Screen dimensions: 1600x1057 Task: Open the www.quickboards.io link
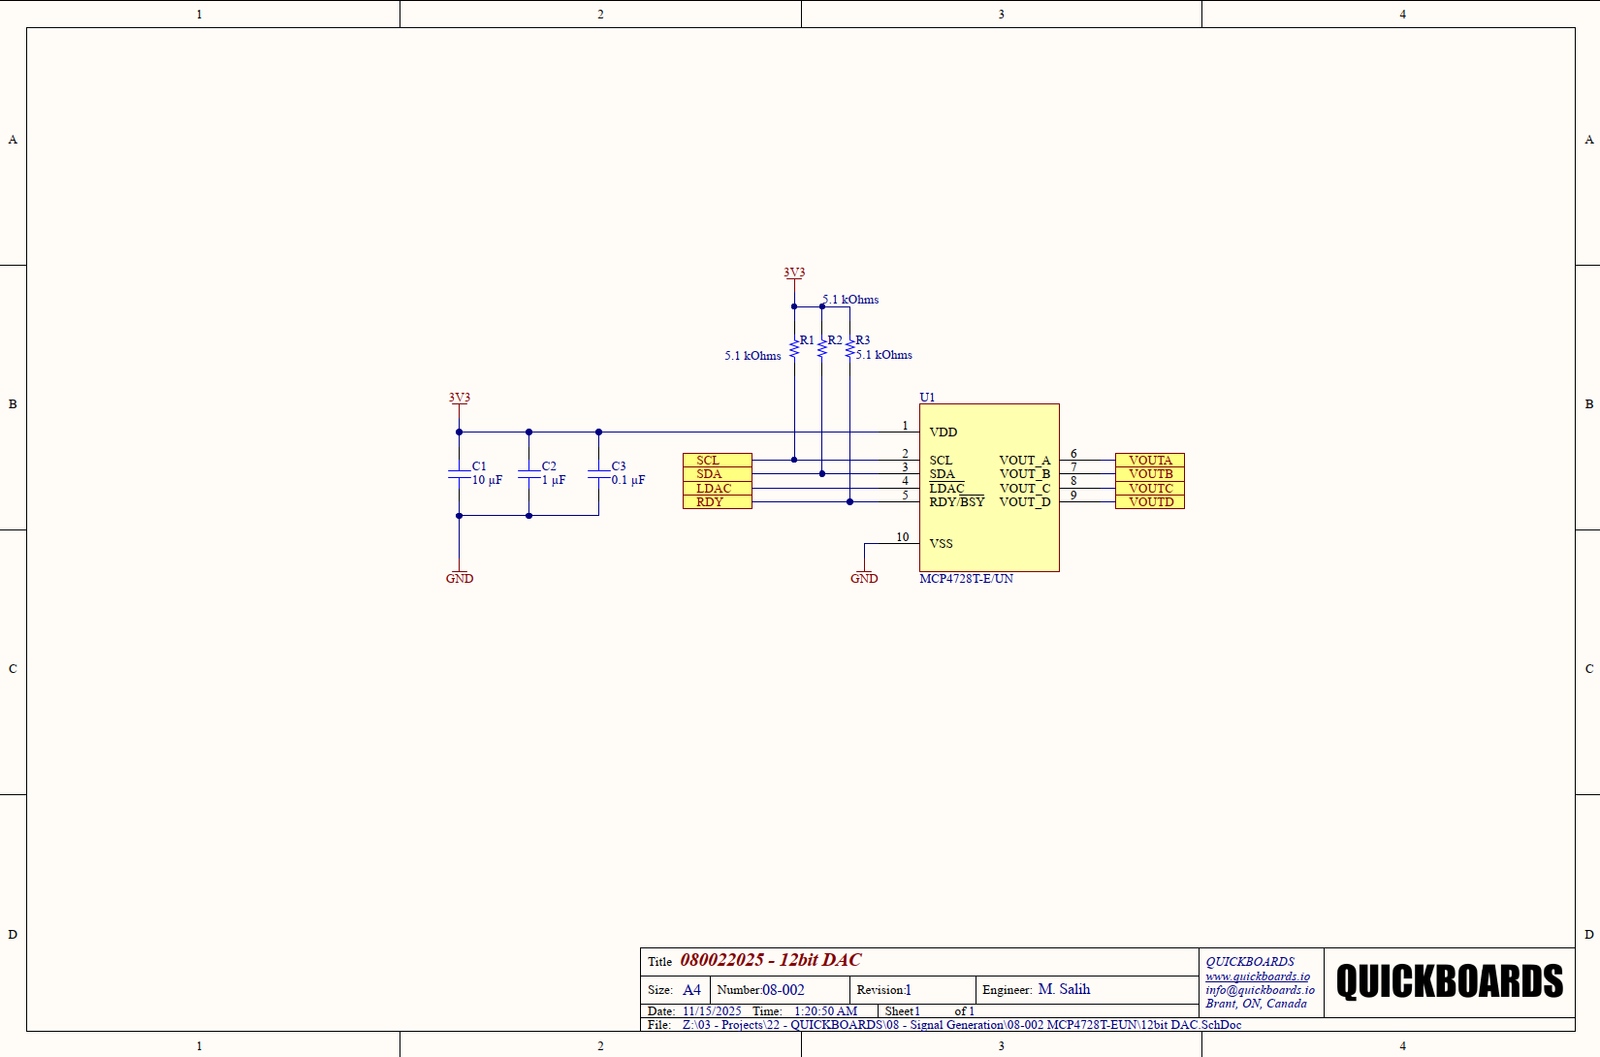(x=1257, y=976)
